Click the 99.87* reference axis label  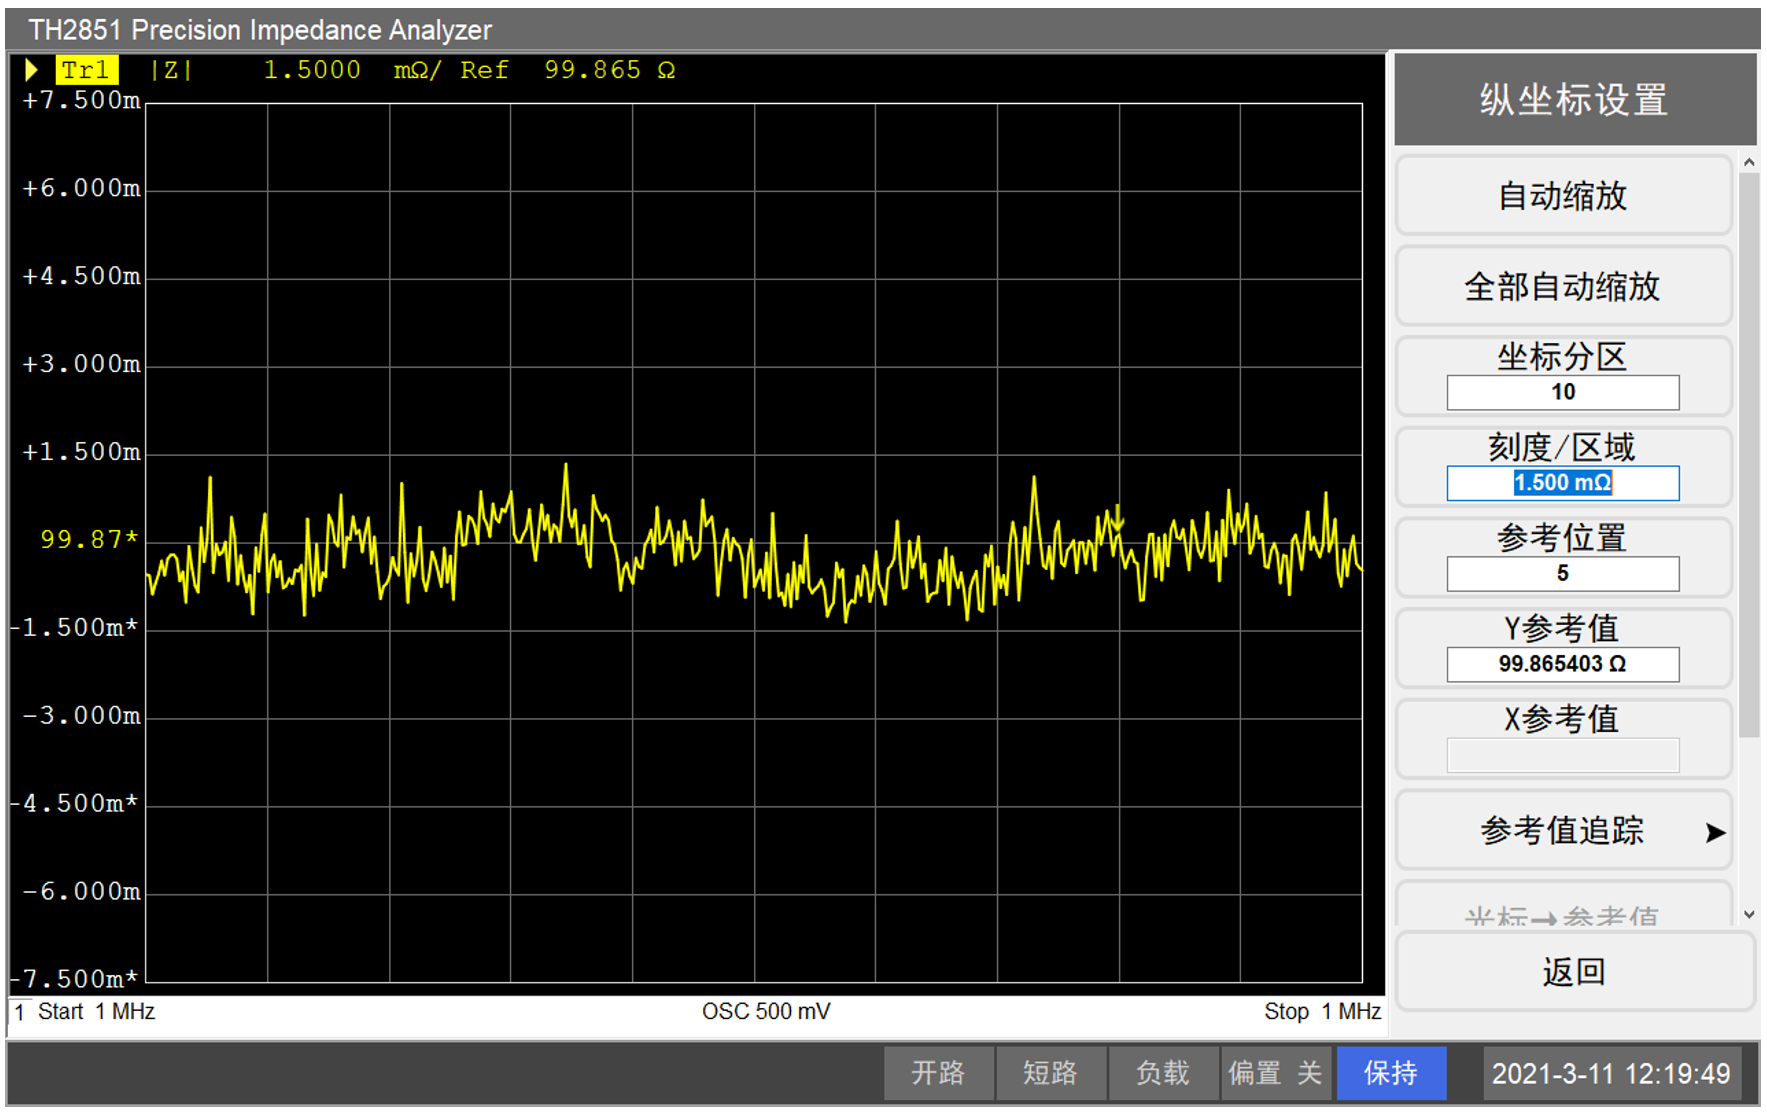pyautogui.click(x=89, y=540)
